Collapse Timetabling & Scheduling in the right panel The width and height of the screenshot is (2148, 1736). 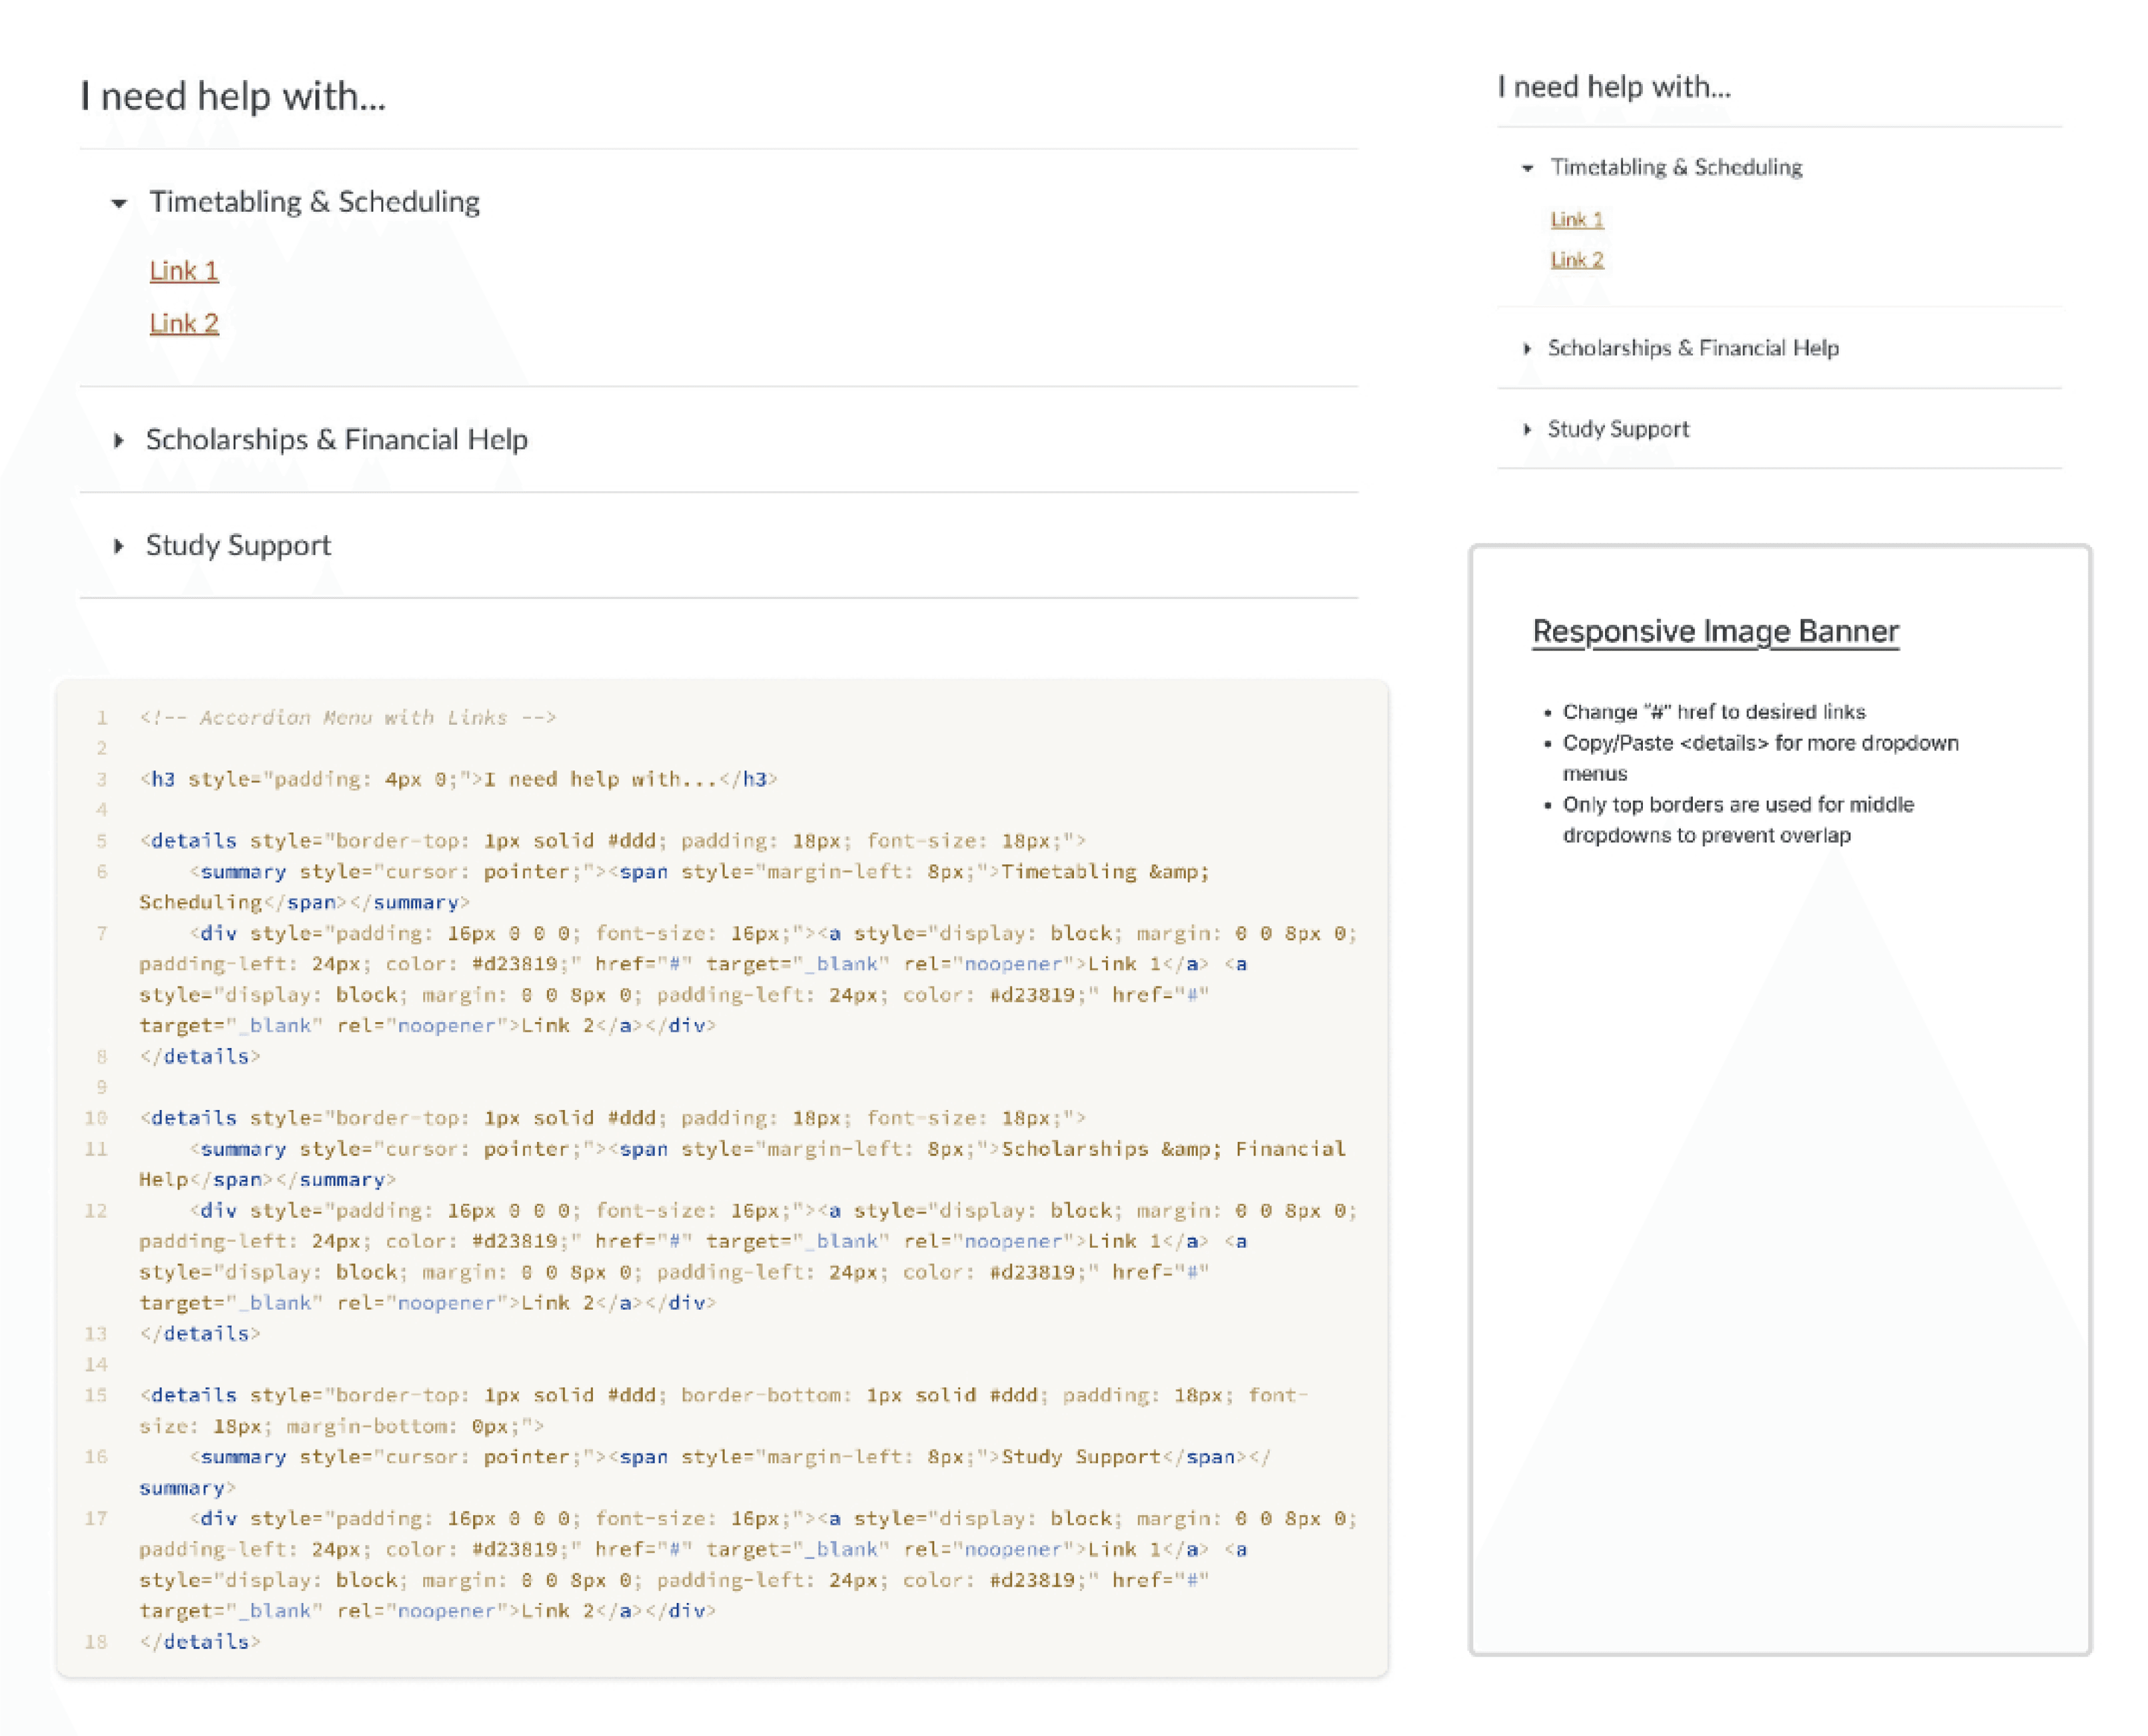tap(1676, 167)
